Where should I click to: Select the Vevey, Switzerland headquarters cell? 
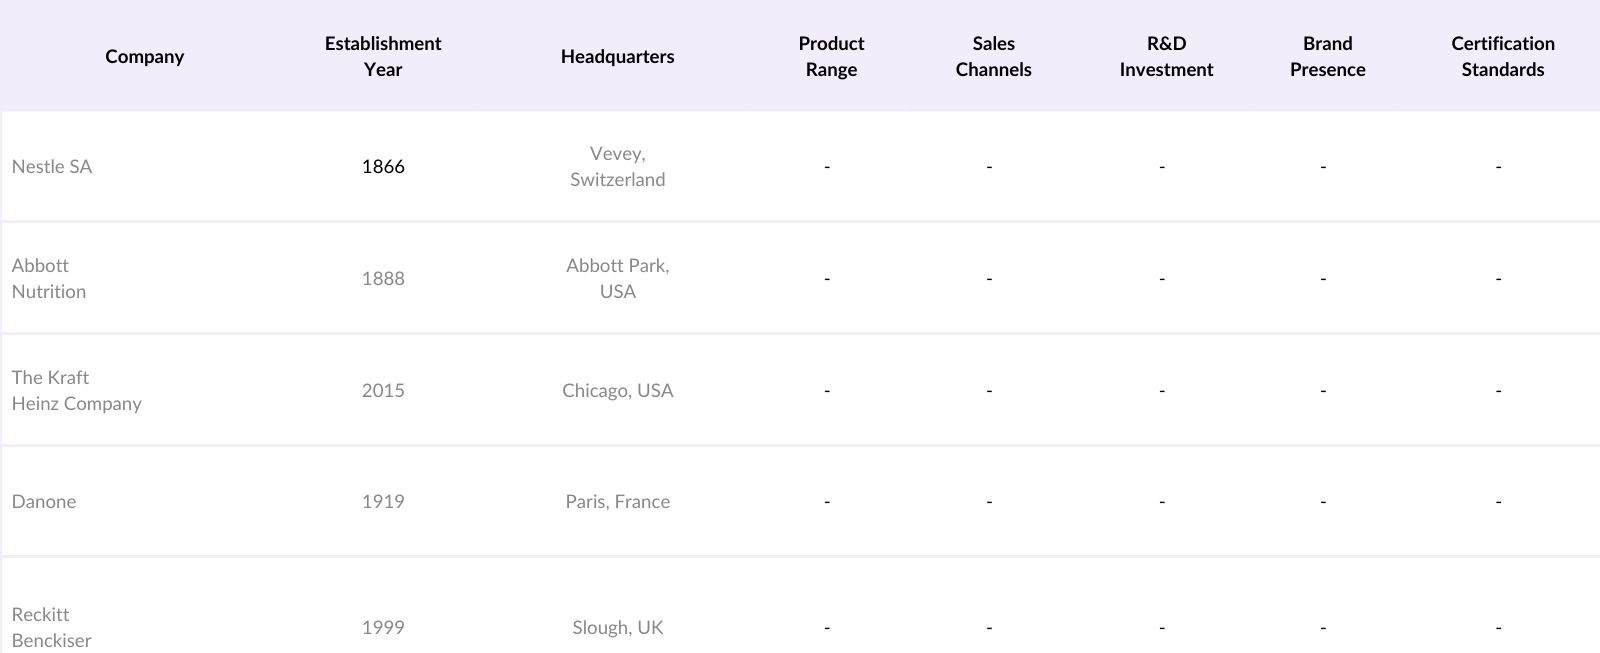[x=617, y=167]
